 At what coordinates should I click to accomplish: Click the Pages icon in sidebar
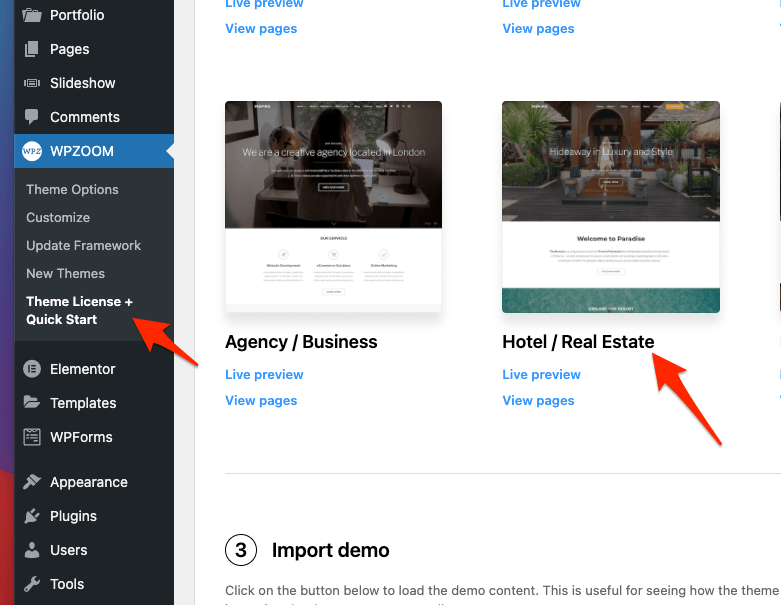click(32, 49)
